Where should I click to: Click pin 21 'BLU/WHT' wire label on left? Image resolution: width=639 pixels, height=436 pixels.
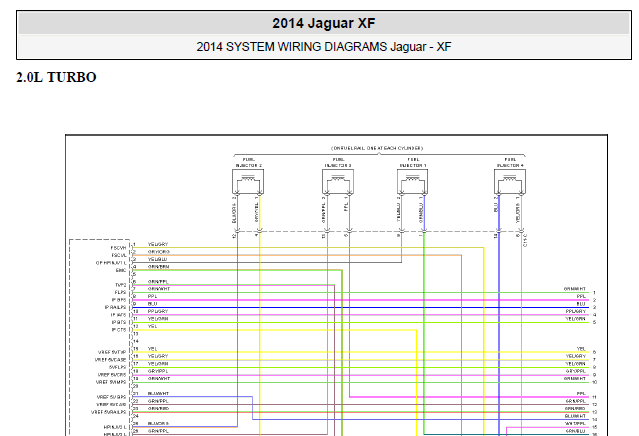tap(158, 394)
